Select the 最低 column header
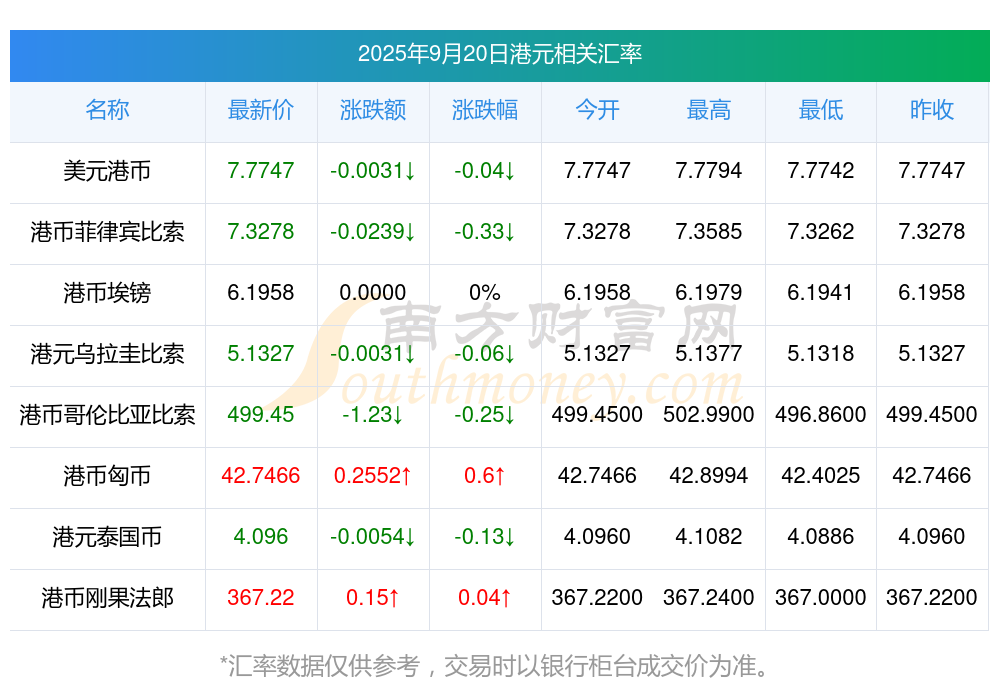The width and height of the screenshot is (1000, 698). tap(821, 110)
